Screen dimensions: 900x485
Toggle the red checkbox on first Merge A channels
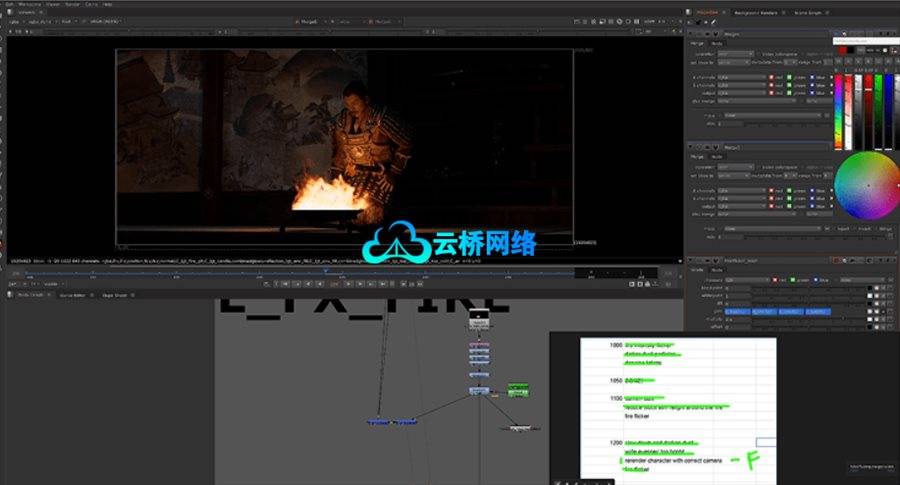773,76
